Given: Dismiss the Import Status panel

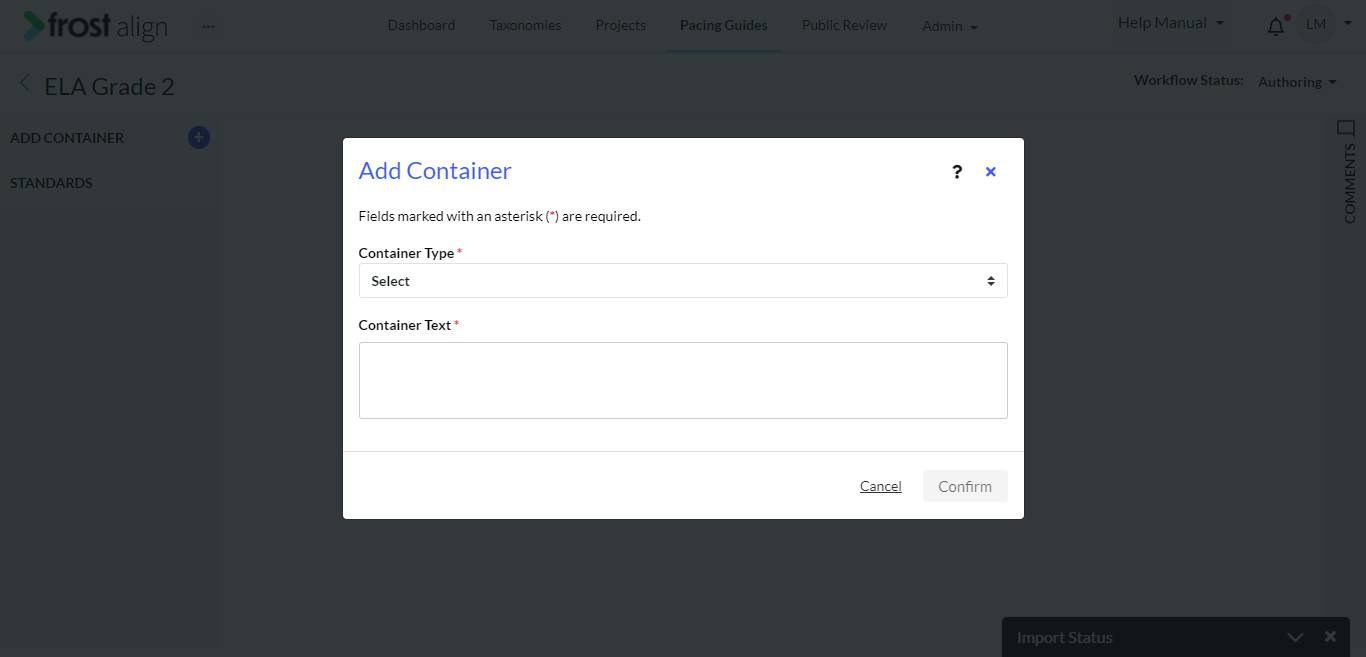Looking at the screenshot, I should pos(1330,636).
